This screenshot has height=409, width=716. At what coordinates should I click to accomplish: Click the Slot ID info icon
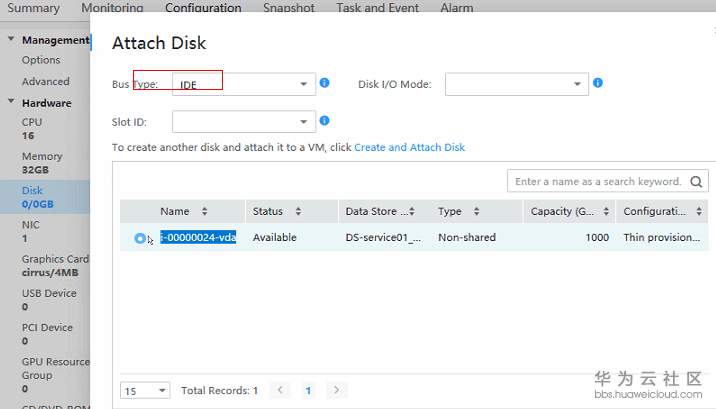[325, 121]
